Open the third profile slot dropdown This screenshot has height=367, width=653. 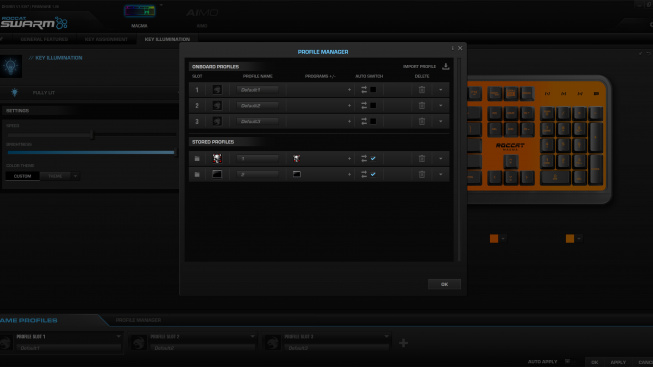click(x=386, y=336)
